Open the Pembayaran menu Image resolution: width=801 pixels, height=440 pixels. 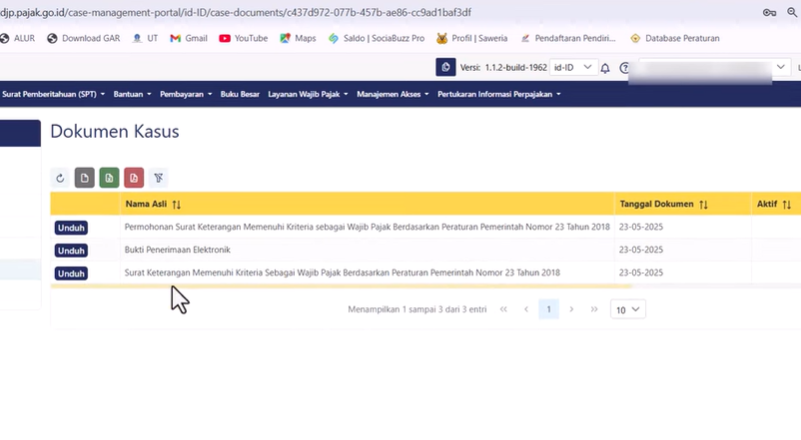point(185,94)
